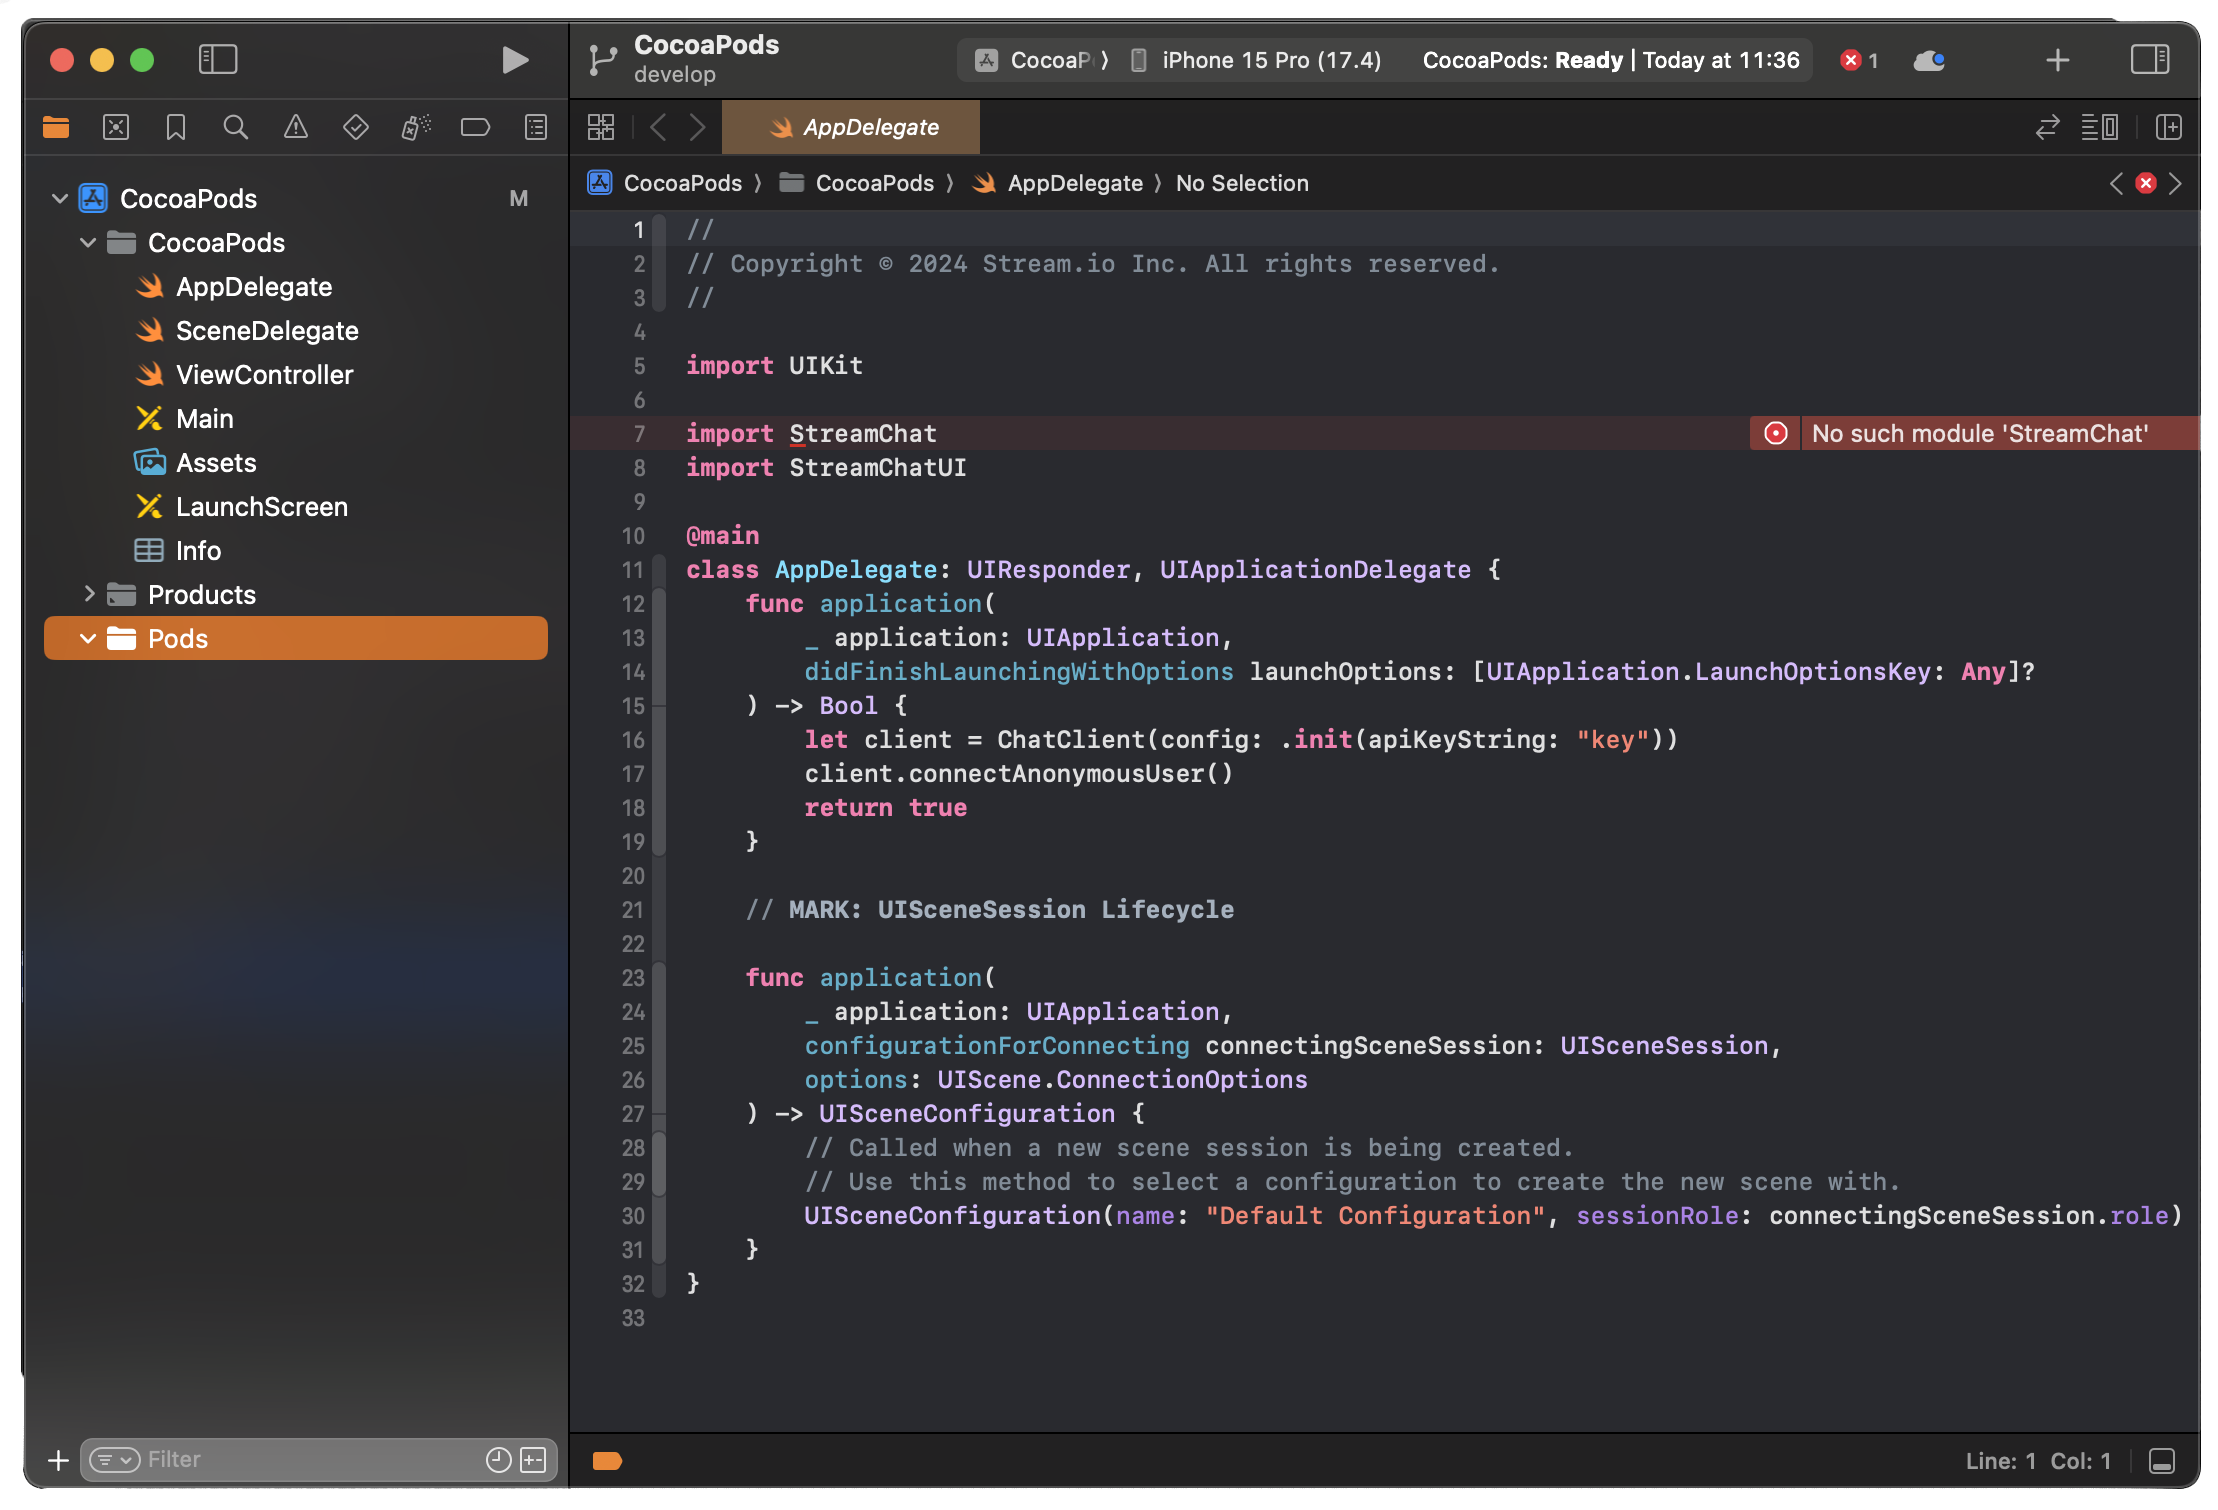Expand the Products folder
Screen dimensions: 2218x1510
[88, 594]
